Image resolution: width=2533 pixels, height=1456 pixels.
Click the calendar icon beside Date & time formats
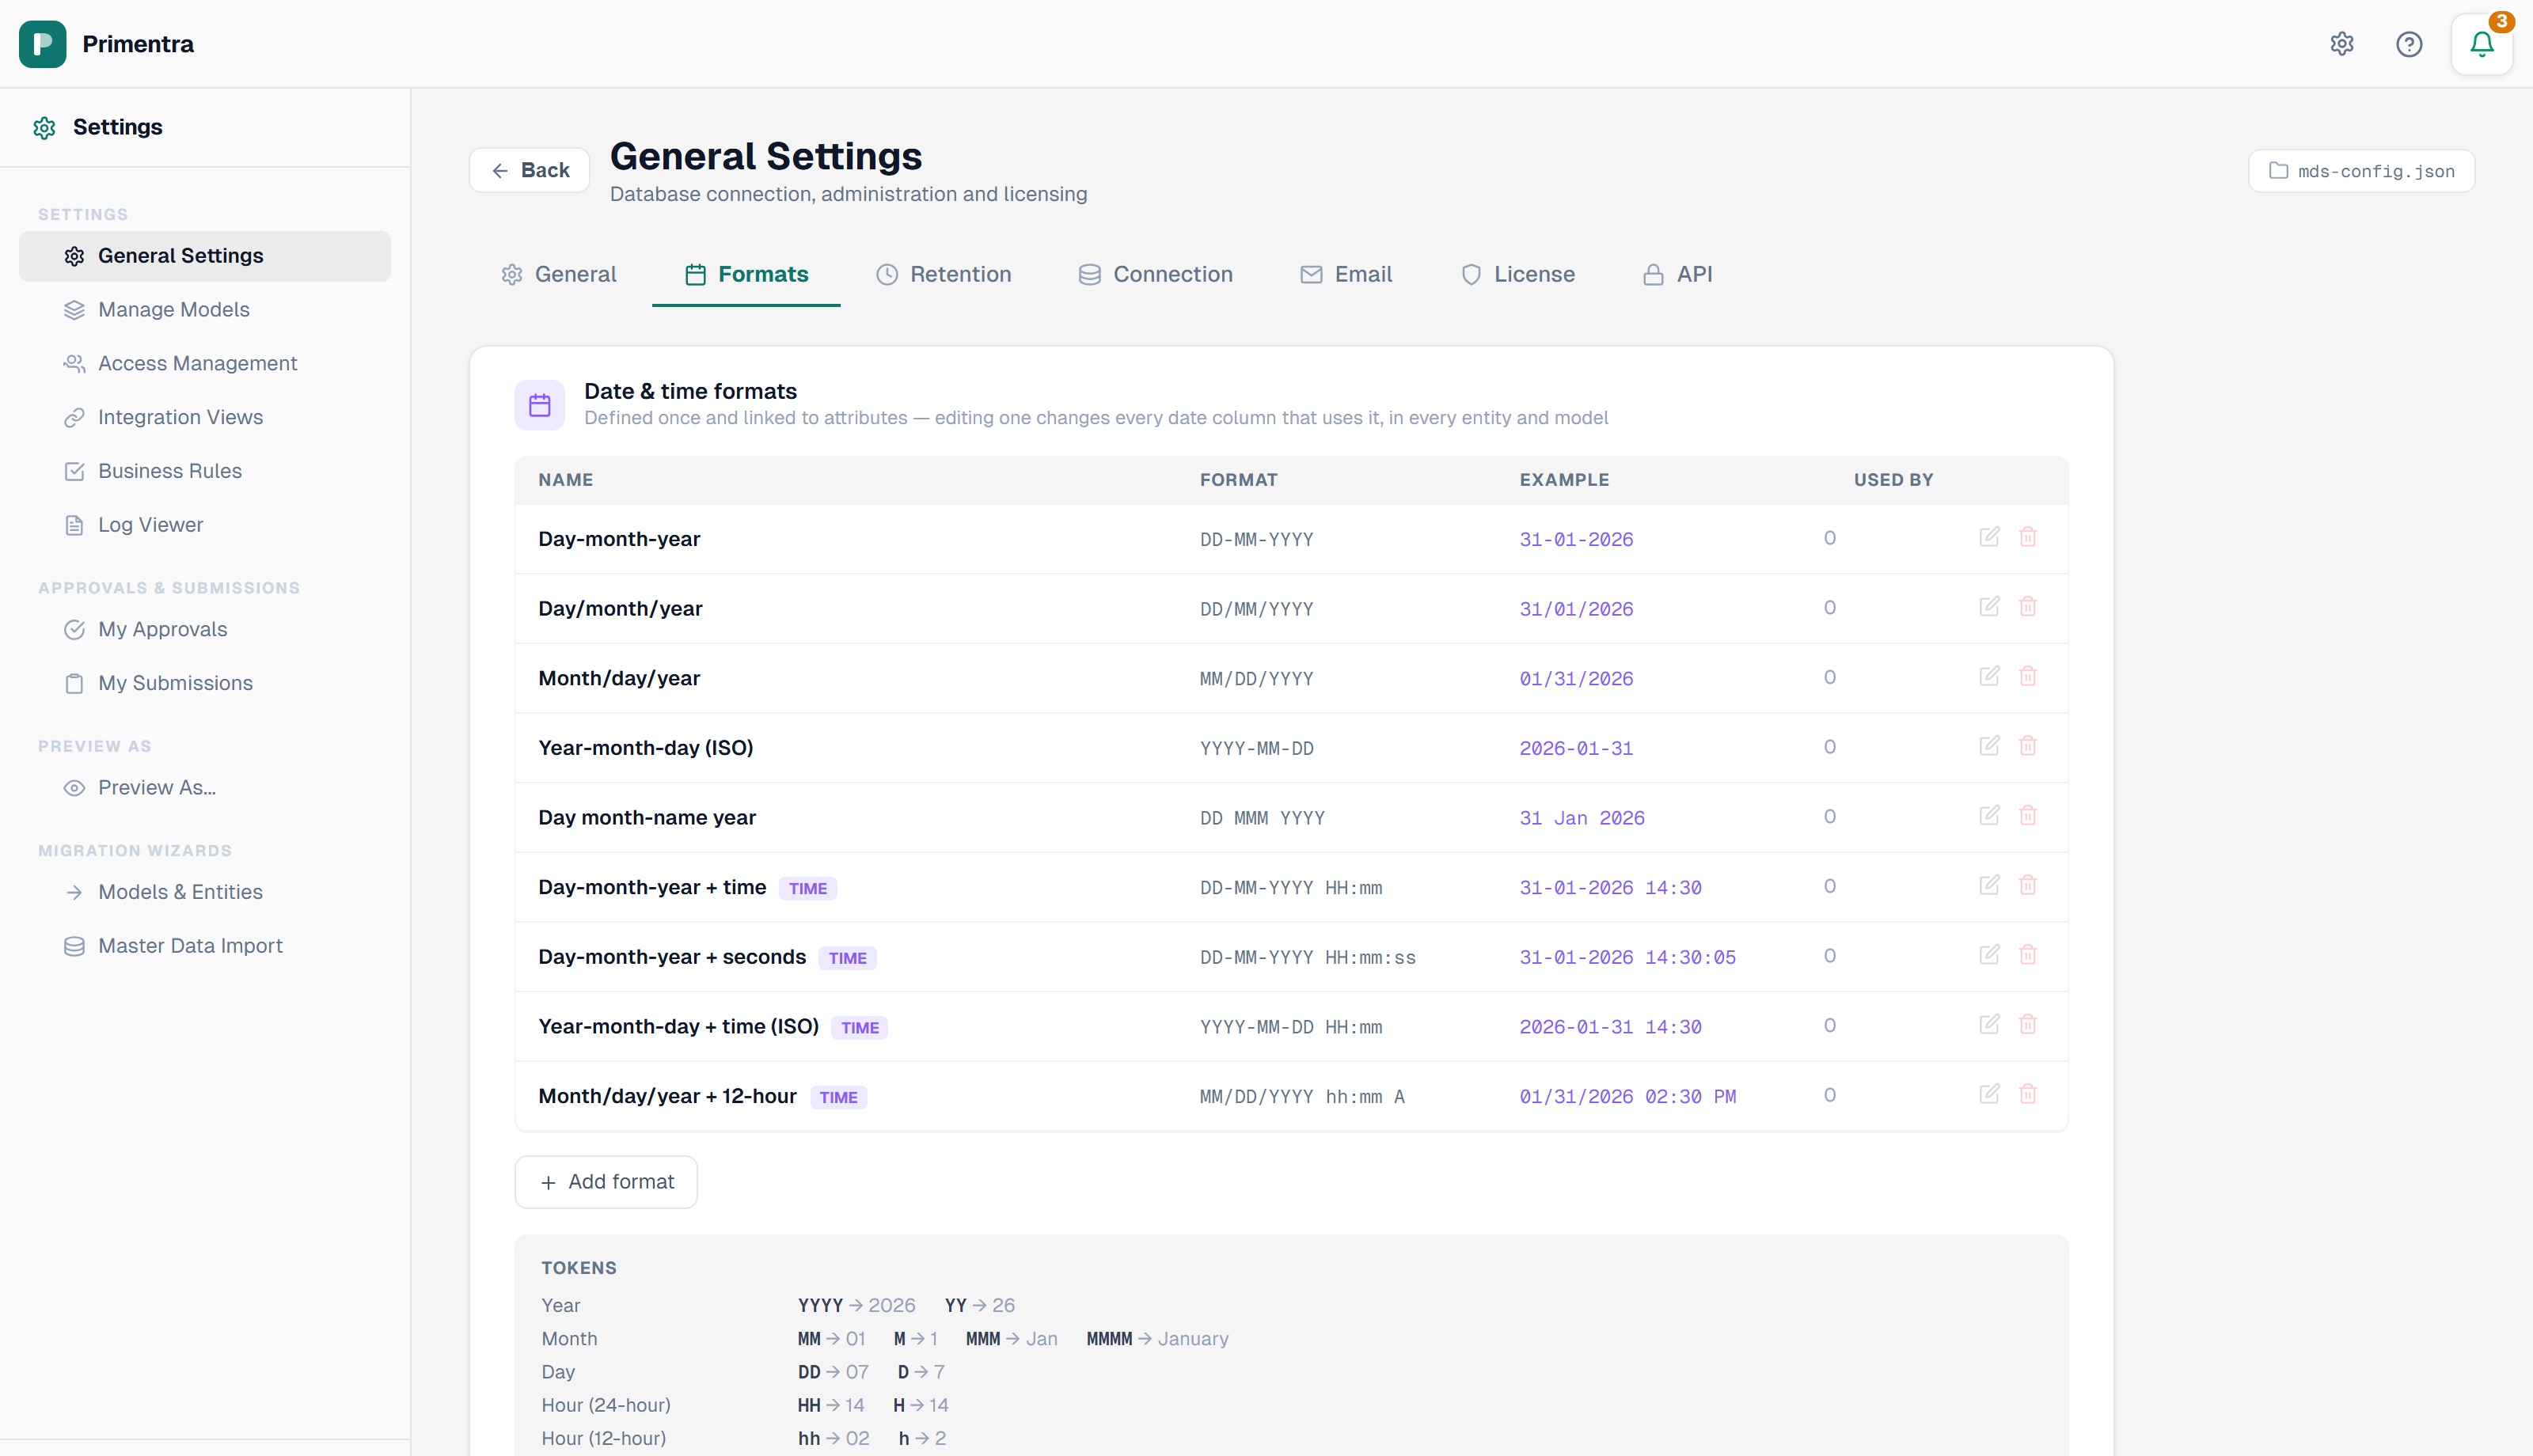539,405
